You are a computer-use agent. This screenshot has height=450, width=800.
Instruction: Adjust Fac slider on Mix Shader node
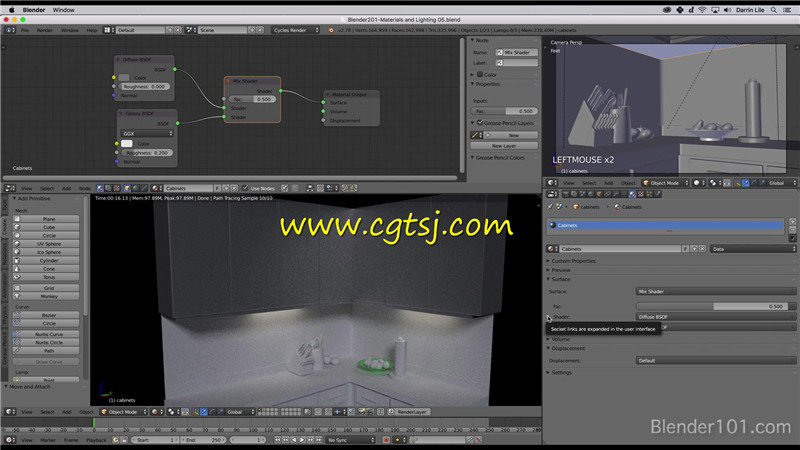click(x=253, y=99)
